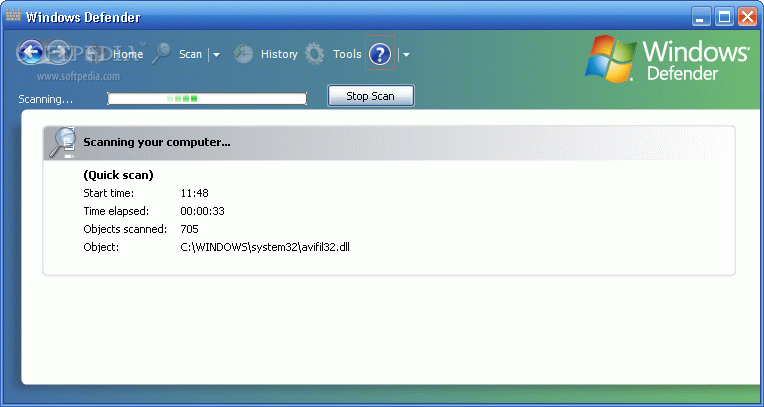Click the History clock icon

[242, 54]
